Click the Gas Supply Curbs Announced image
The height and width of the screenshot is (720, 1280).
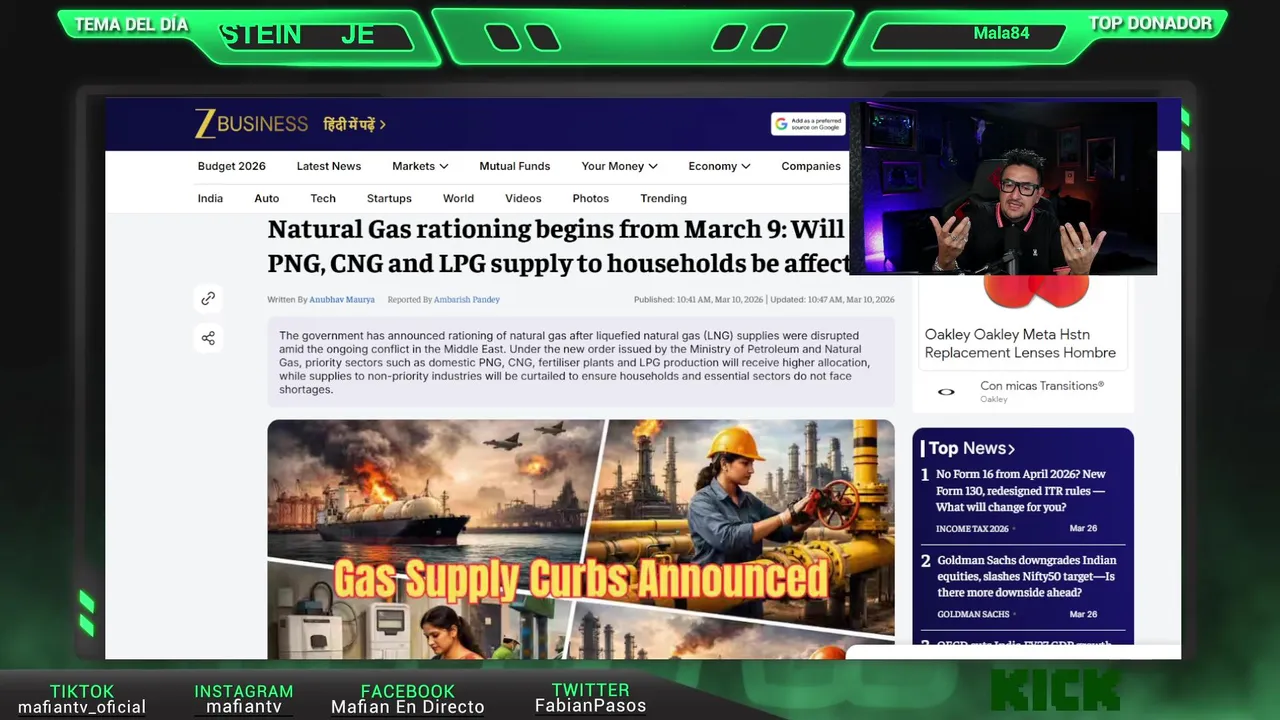click(x=581, y=539)
